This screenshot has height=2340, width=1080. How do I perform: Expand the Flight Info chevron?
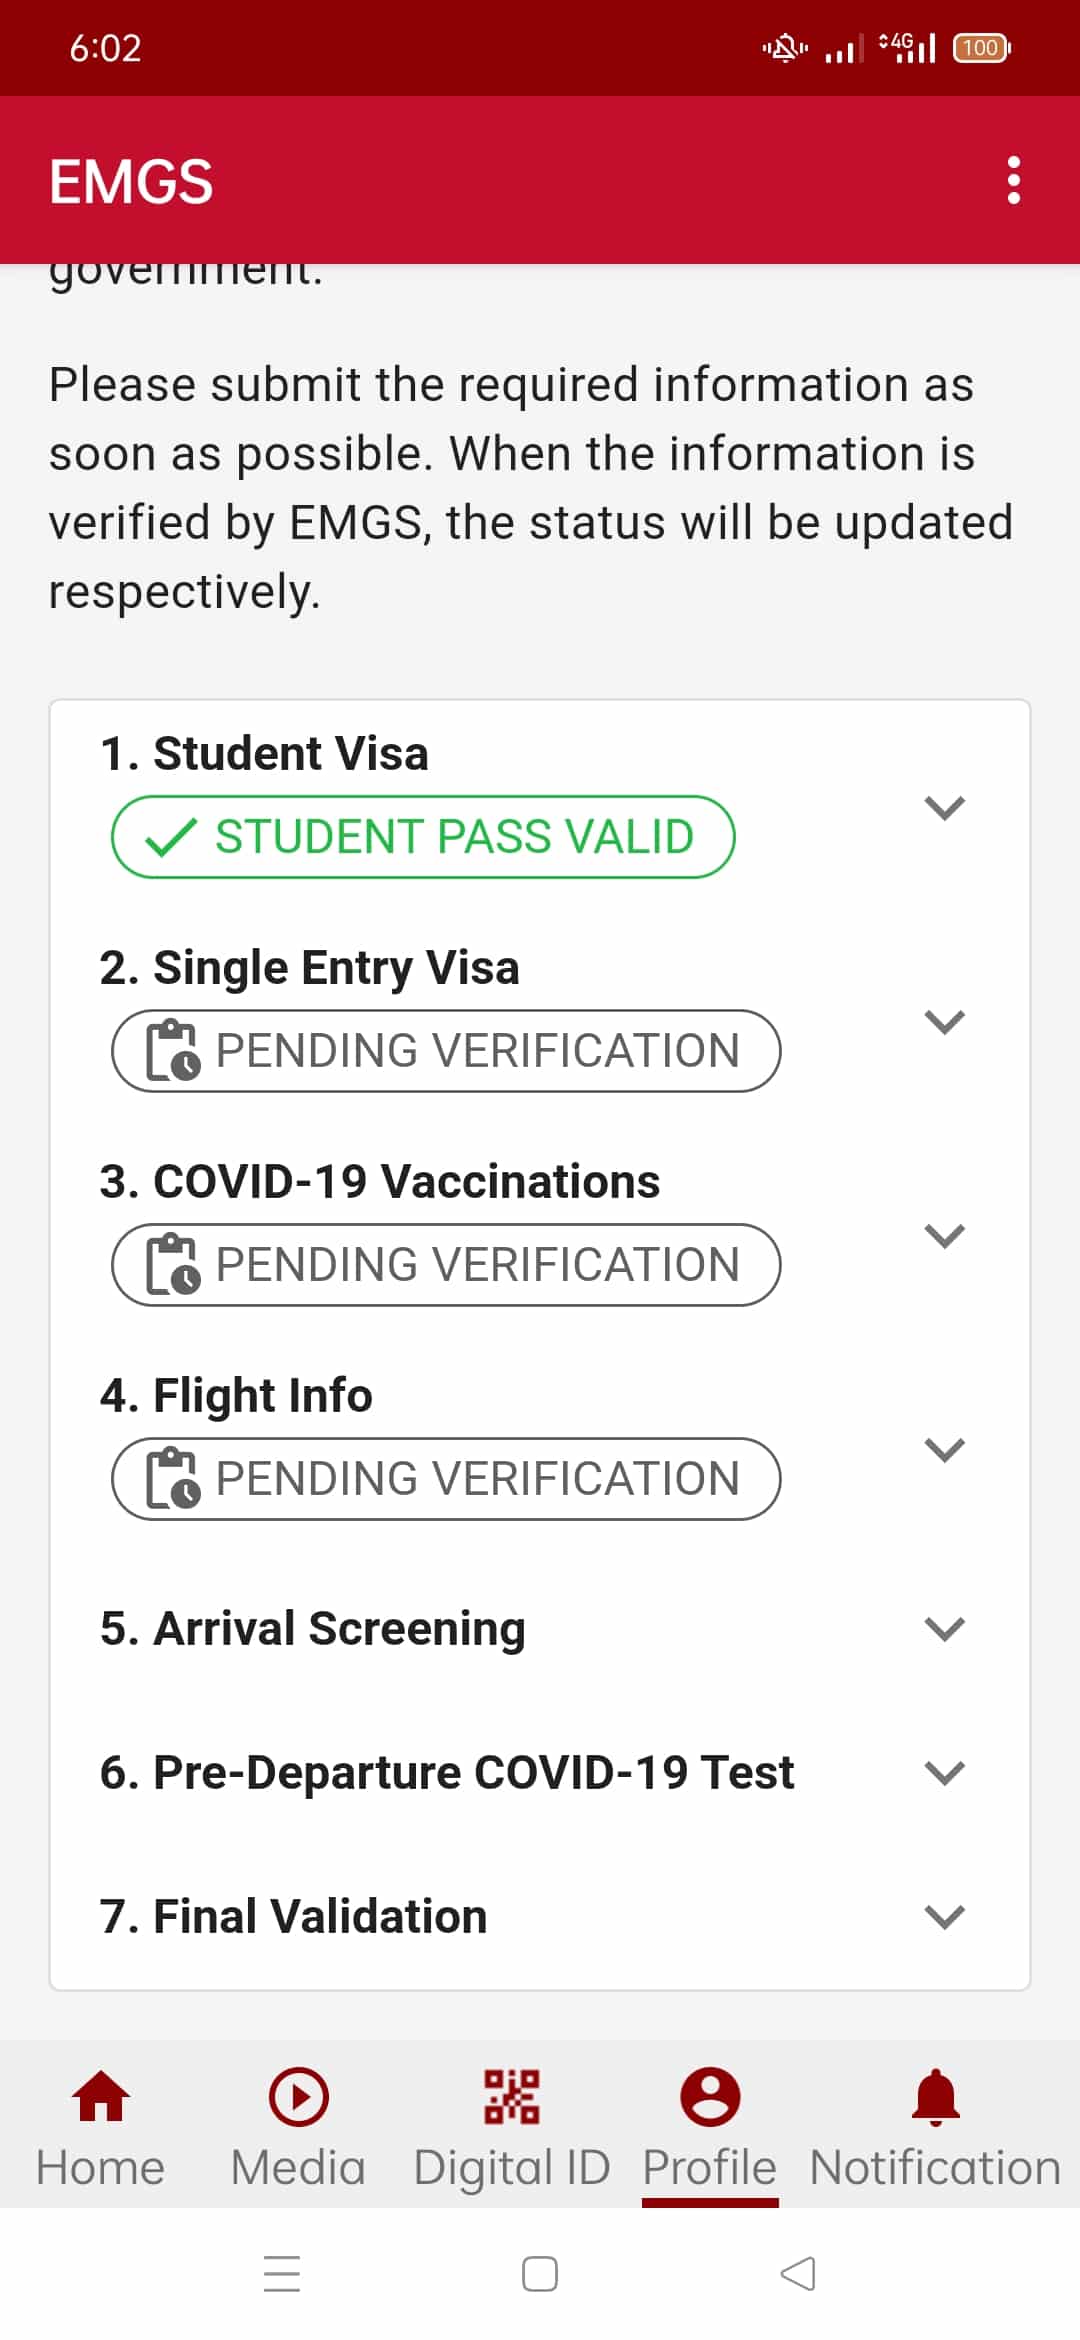[944, 1449]
